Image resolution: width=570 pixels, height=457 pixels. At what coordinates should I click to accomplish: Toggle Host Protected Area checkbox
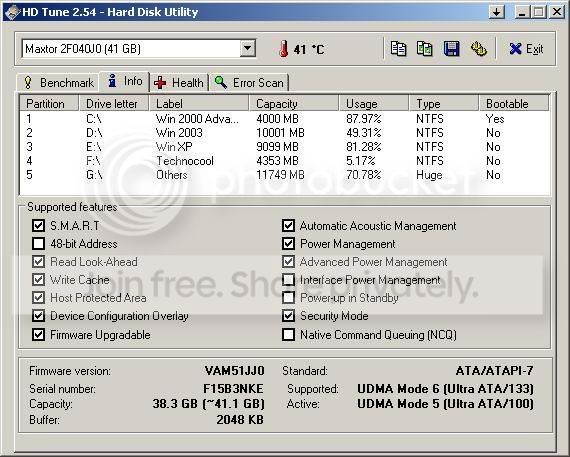(38, 298)
